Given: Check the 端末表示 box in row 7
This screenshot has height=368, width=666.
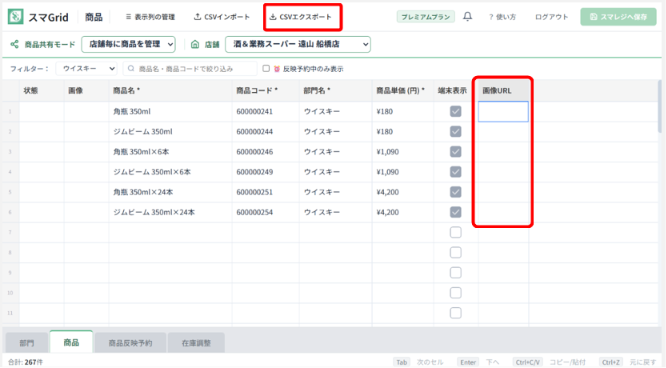Looking at the screenshot, I should click(x=455, y=232).
